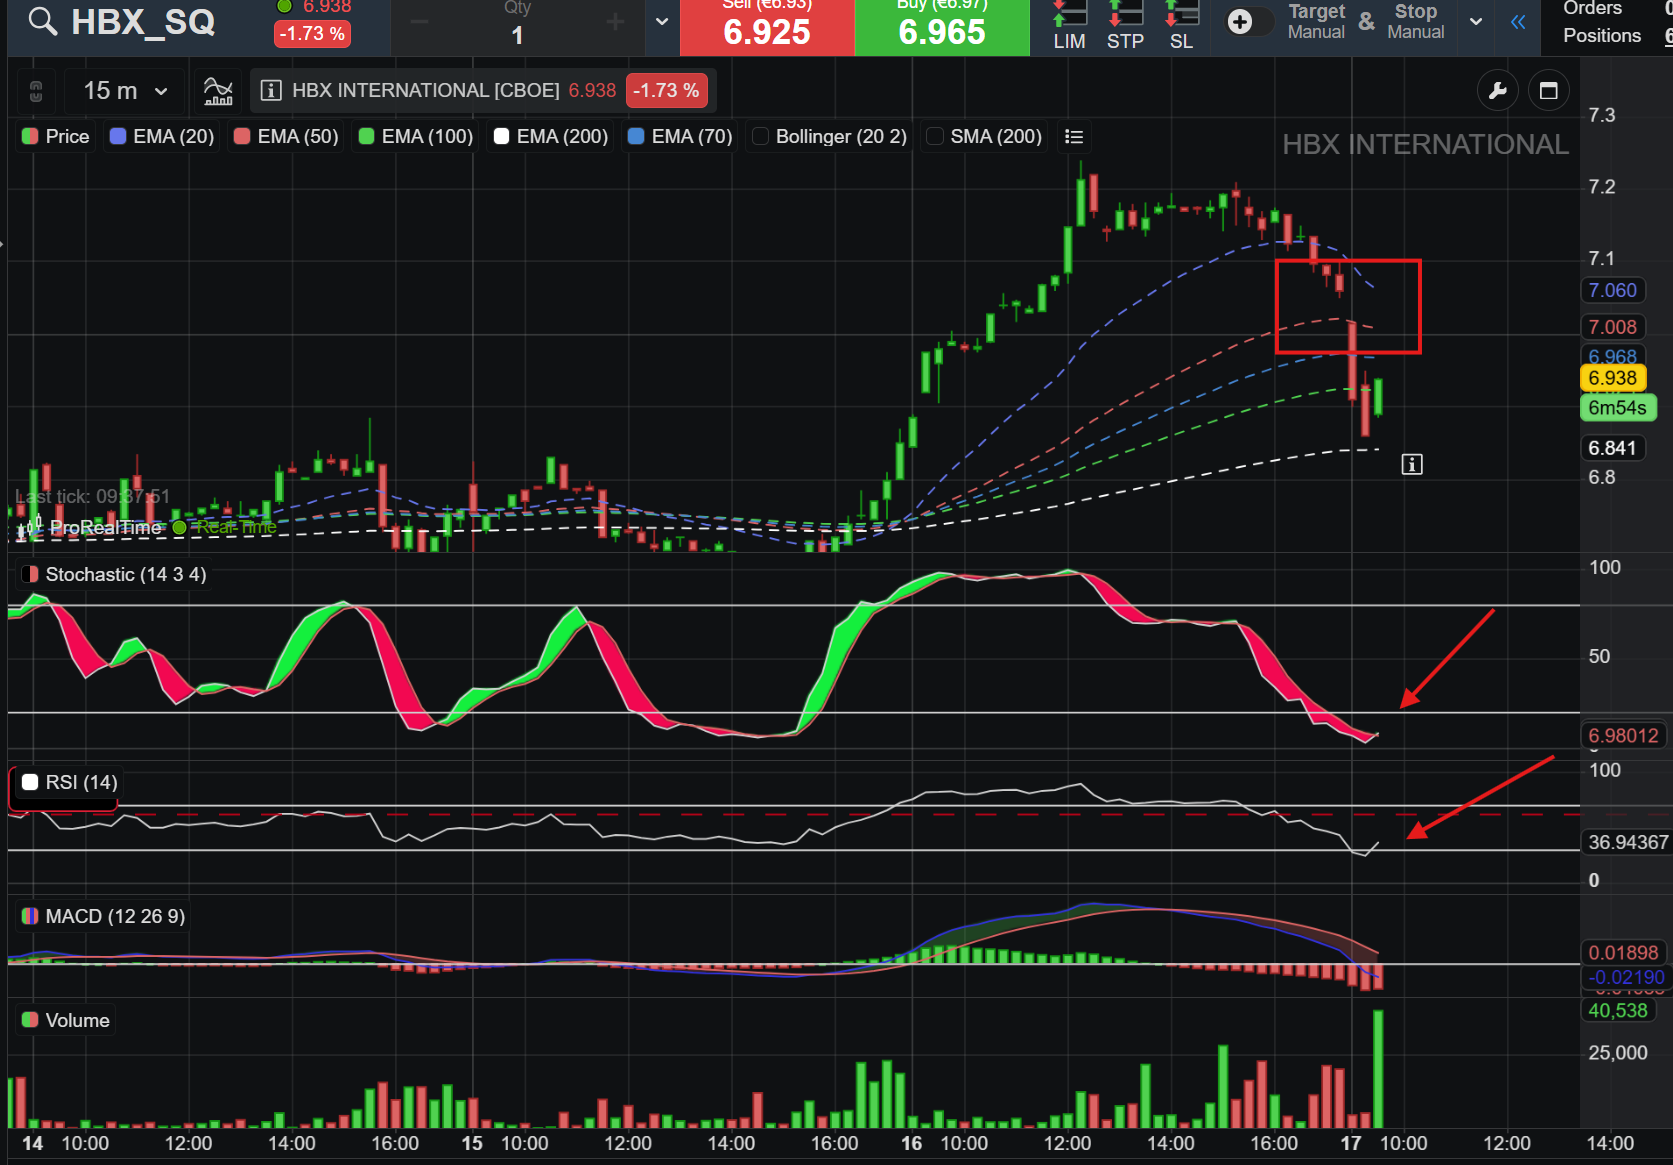Collapse panel with double chevron icon
Image resolution: width=1673 pixels, height=1165 pixels.
(x=1517, y=22)
